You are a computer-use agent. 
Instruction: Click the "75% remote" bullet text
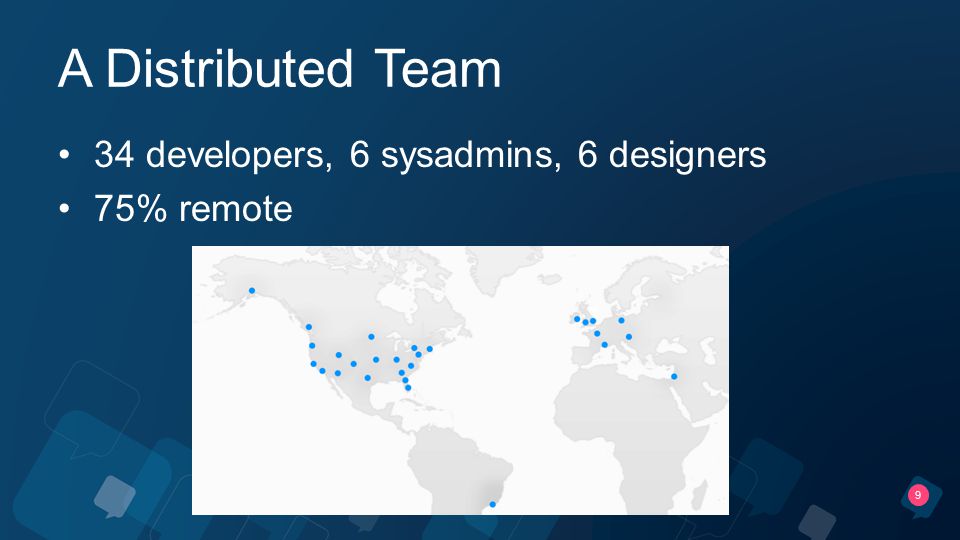193,208
